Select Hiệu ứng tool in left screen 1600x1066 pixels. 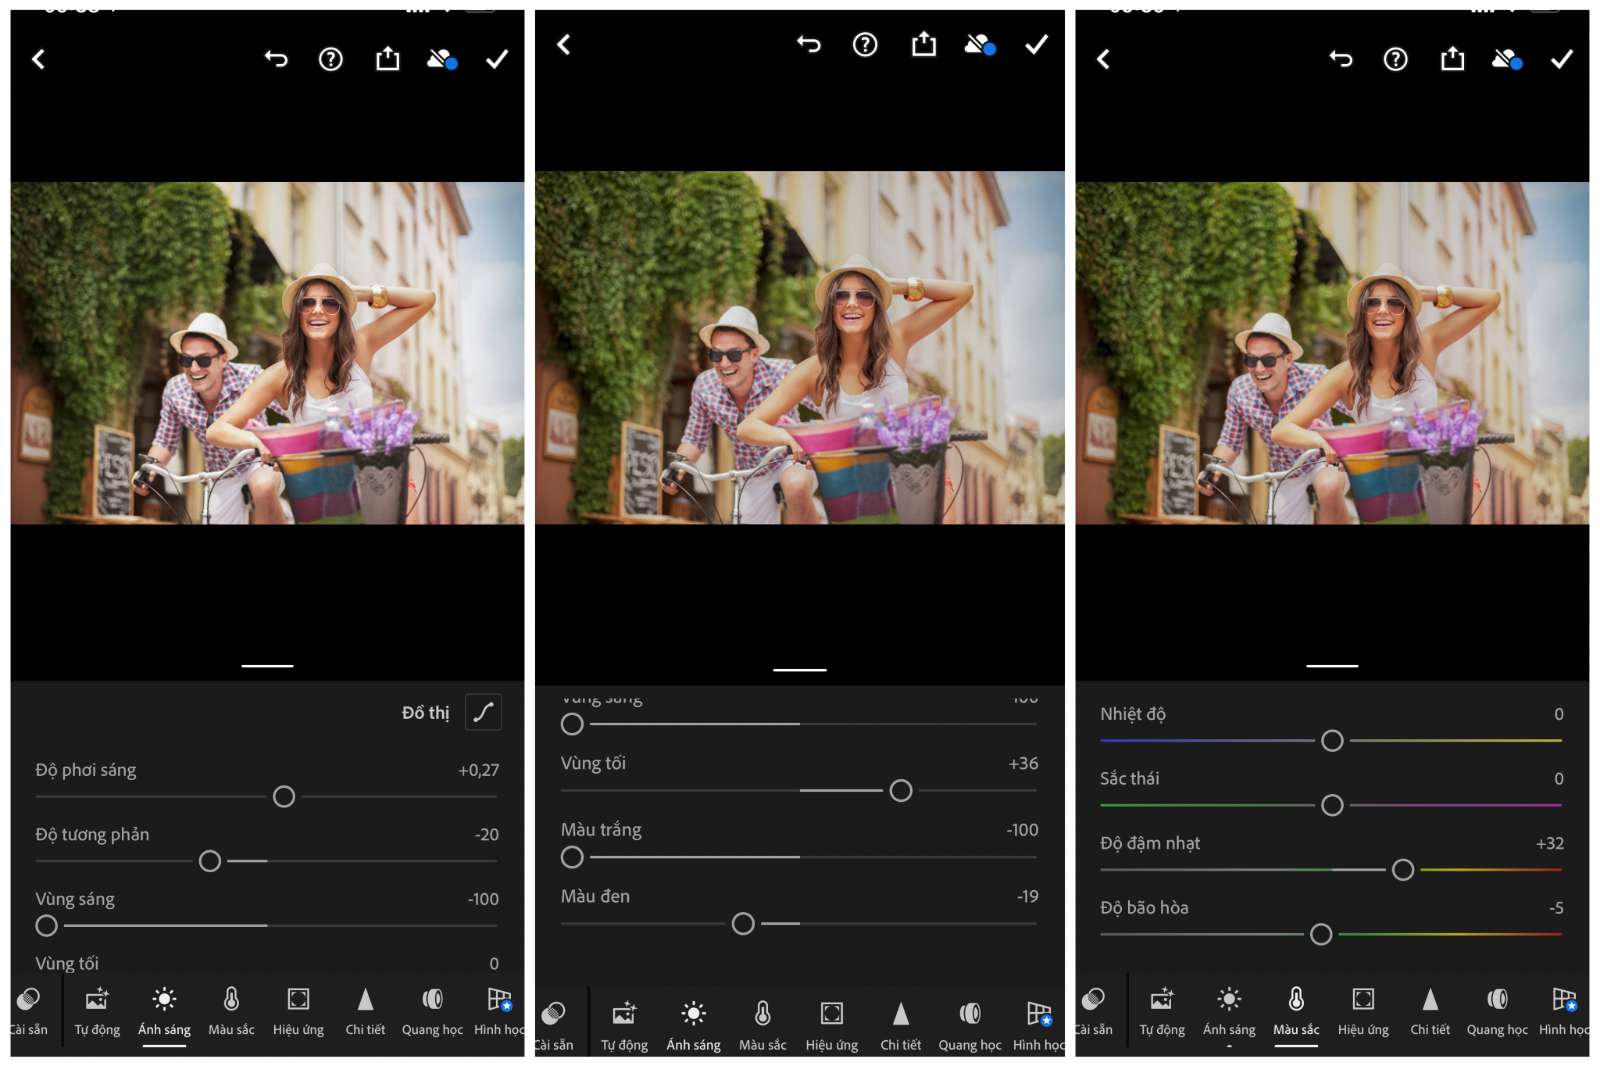(298, 1011)
